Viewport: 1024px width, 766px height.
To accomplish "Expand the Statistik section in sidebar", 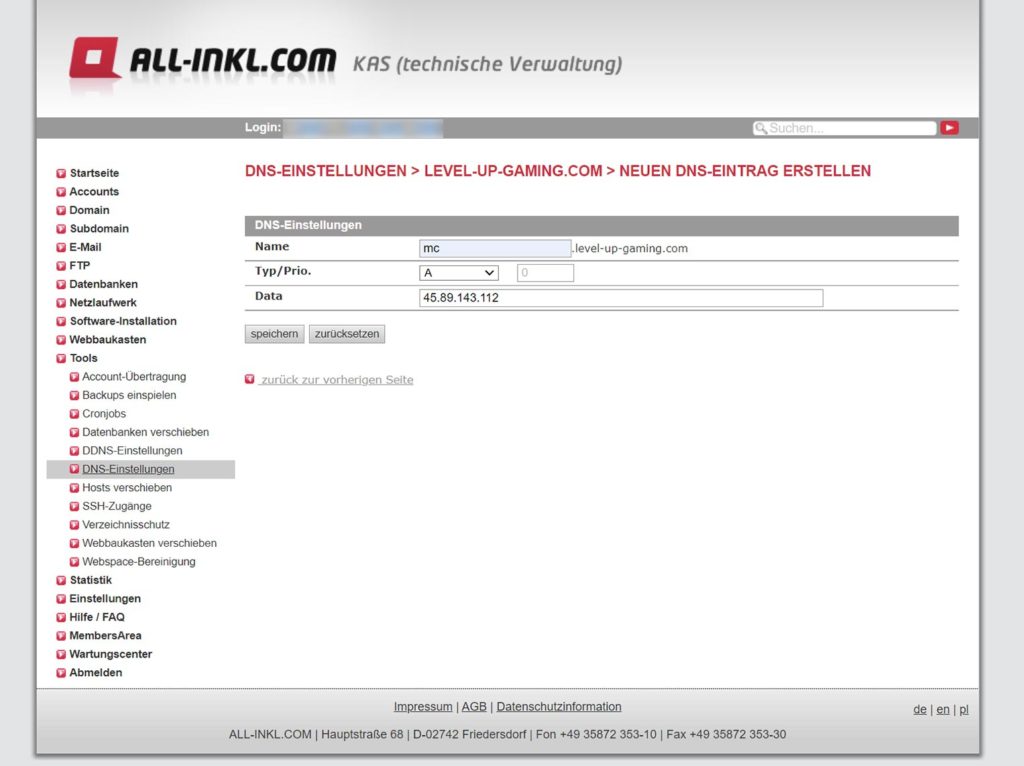I will pyautogui.click(x=90, y=580).
